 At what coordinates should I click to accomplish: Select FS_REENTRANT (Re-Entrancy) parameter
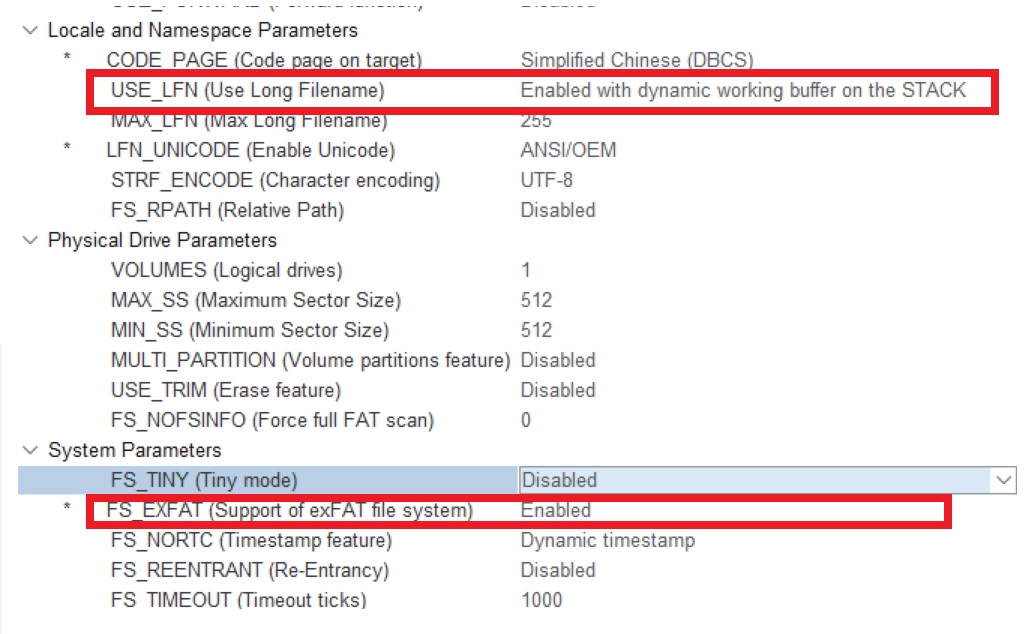coord(250,571)
